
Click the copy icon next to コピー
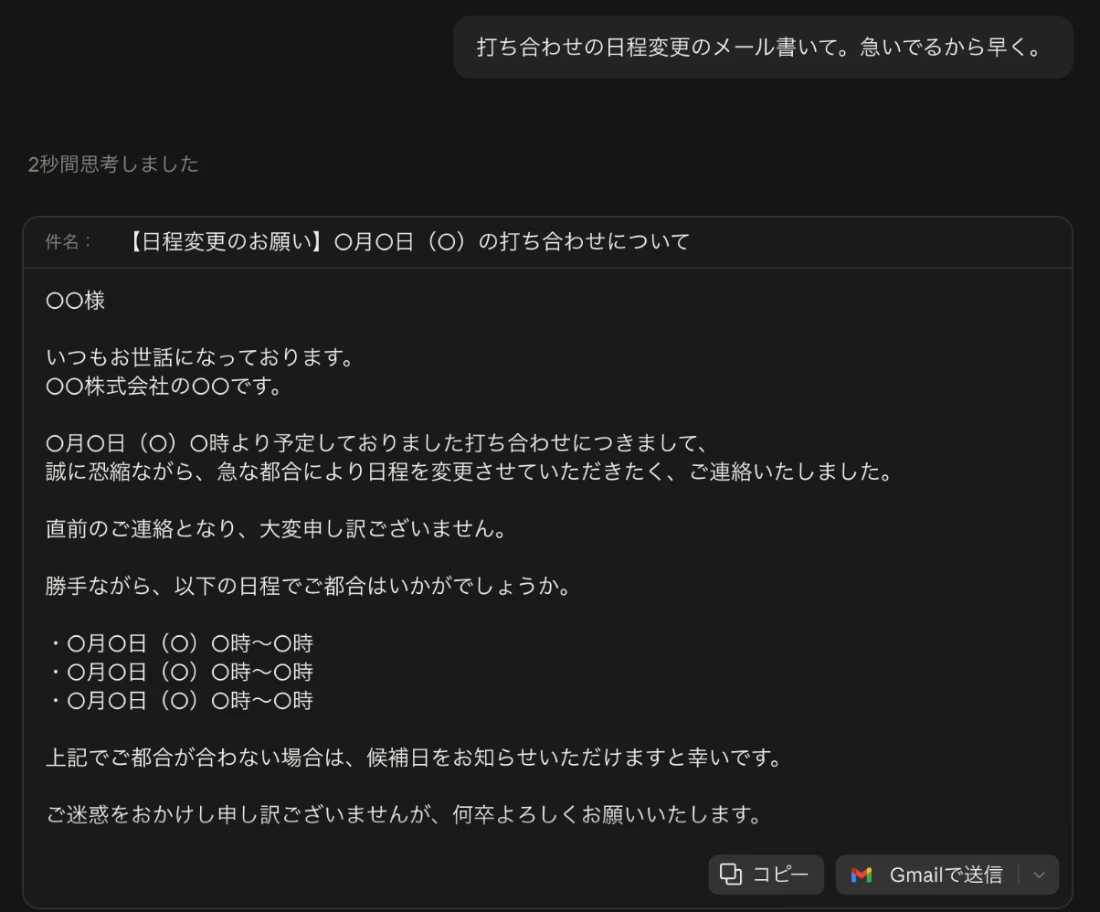click(731, 874)
